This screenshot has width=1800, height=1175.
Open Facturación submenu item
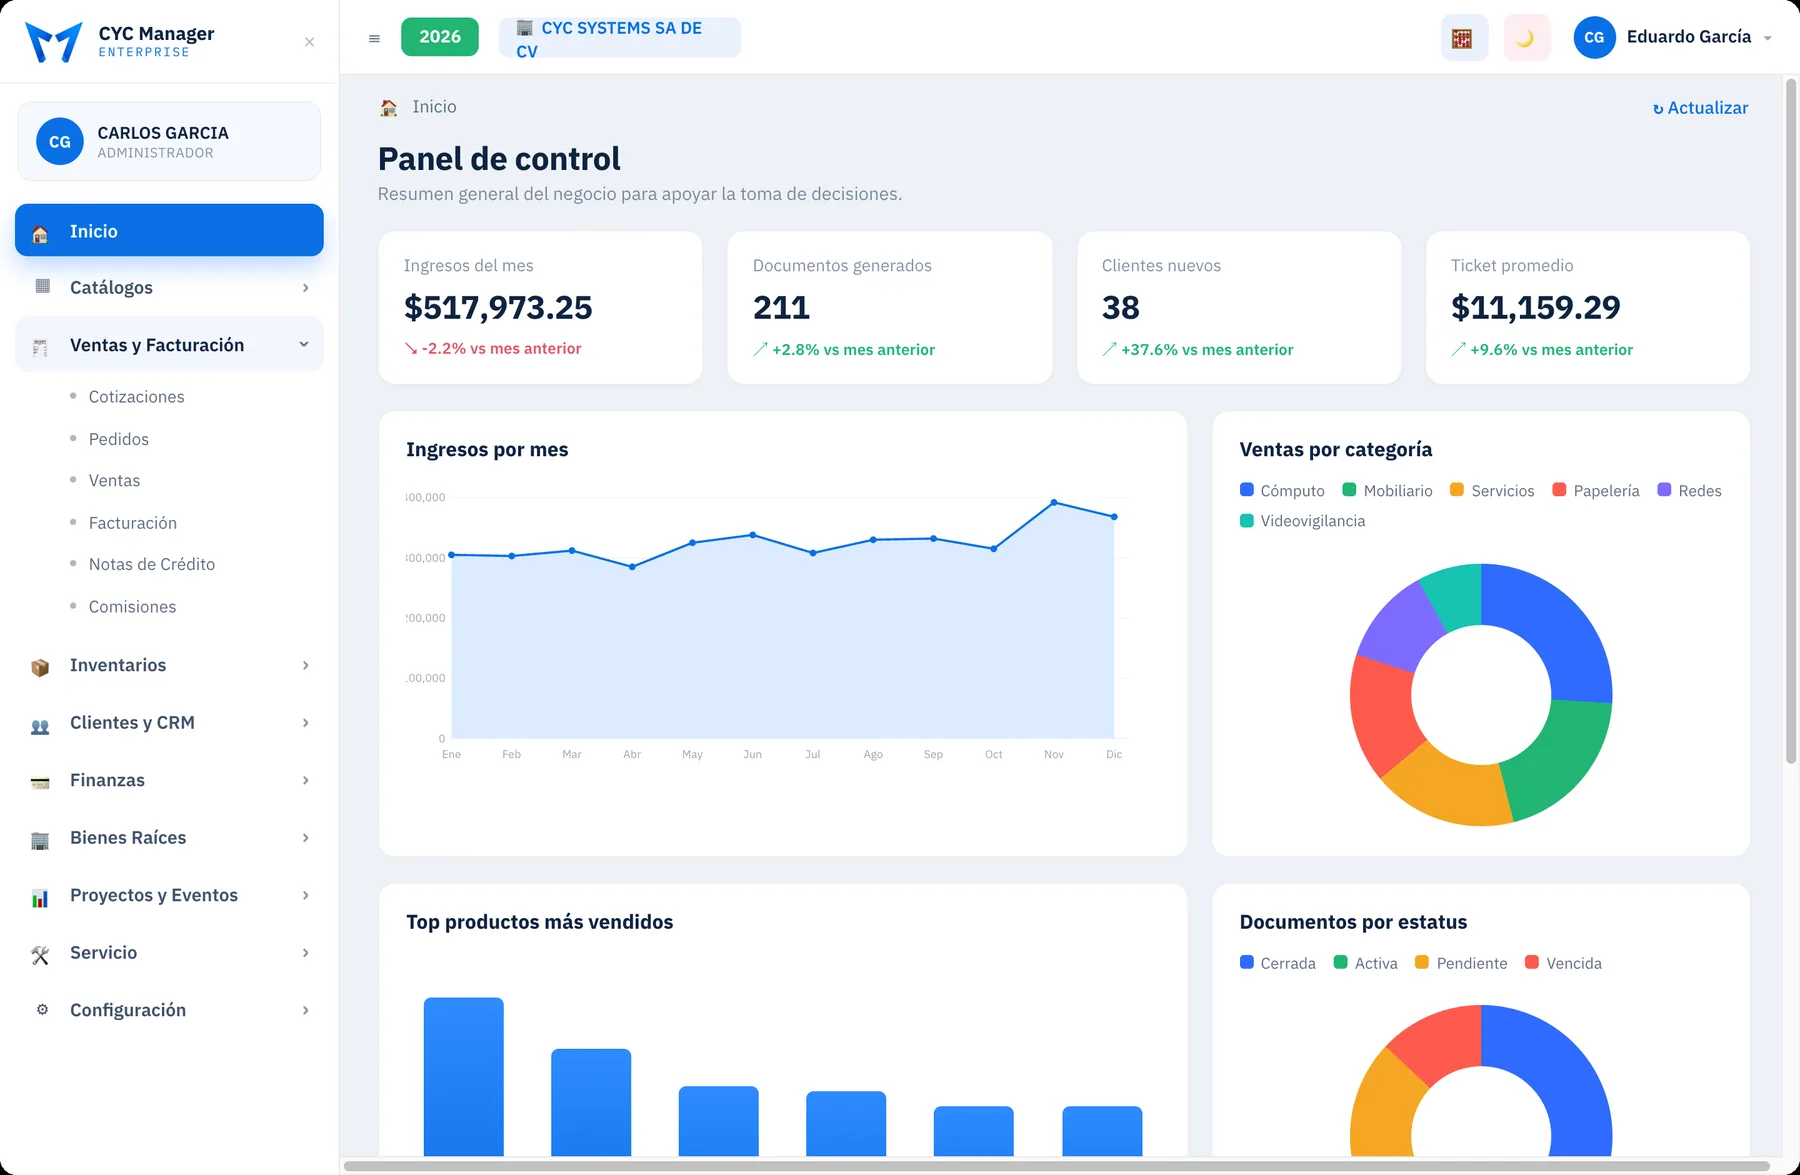click(133, 523)
